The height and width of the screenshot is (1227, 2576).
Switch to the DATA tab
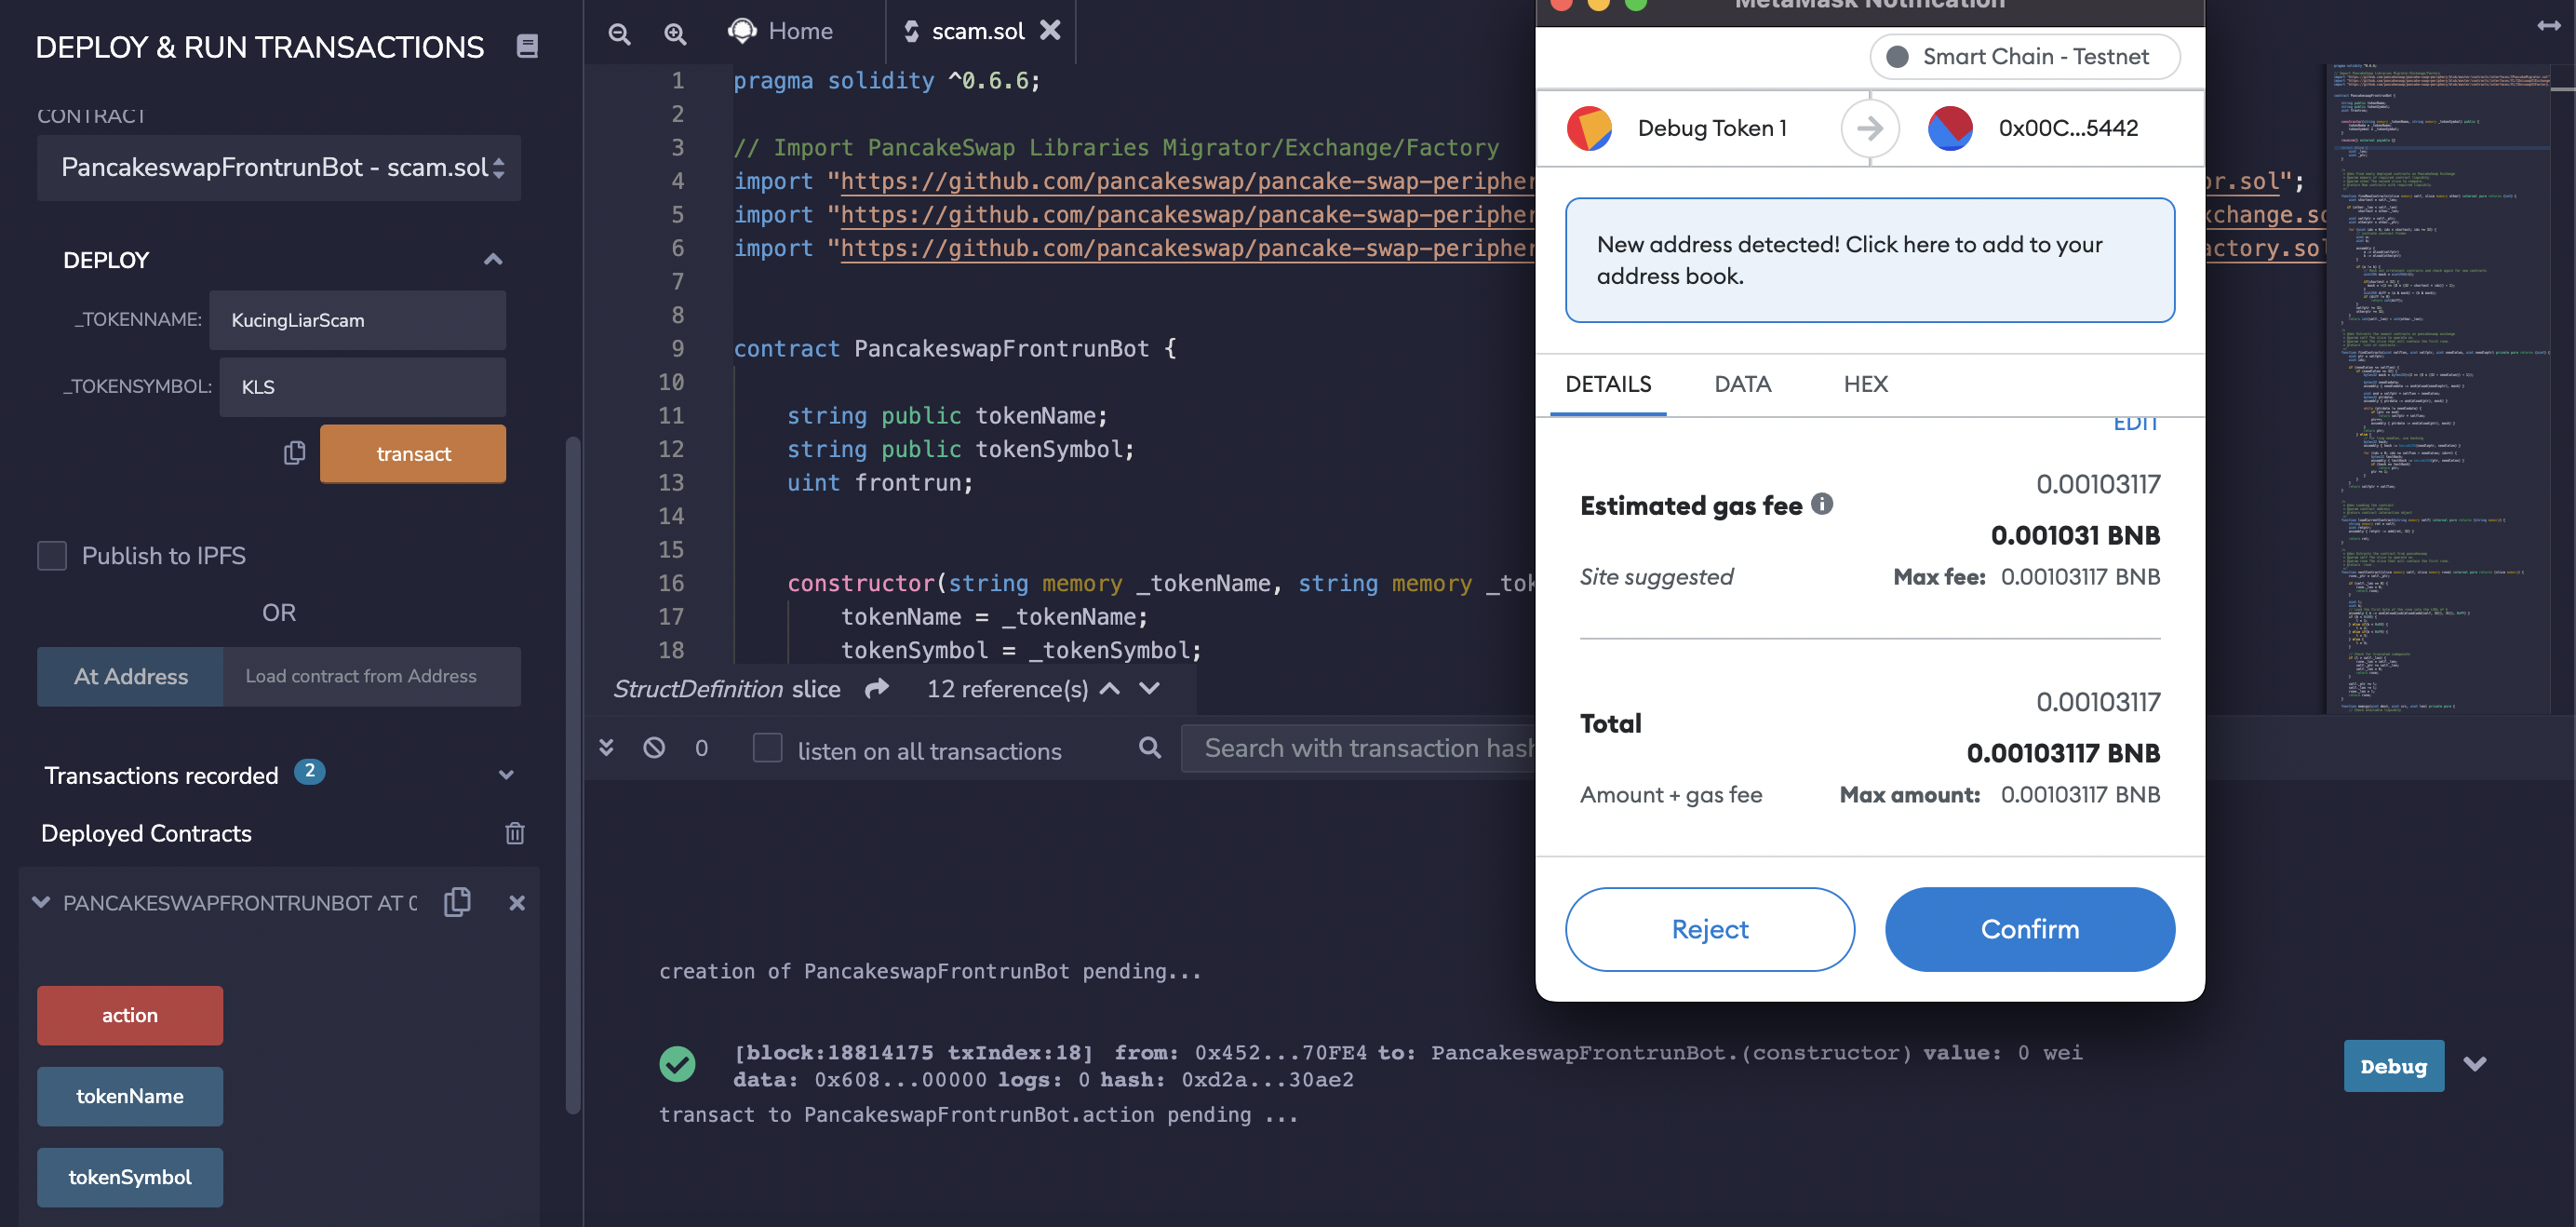pyautogui.click(x=1742, y=384)
